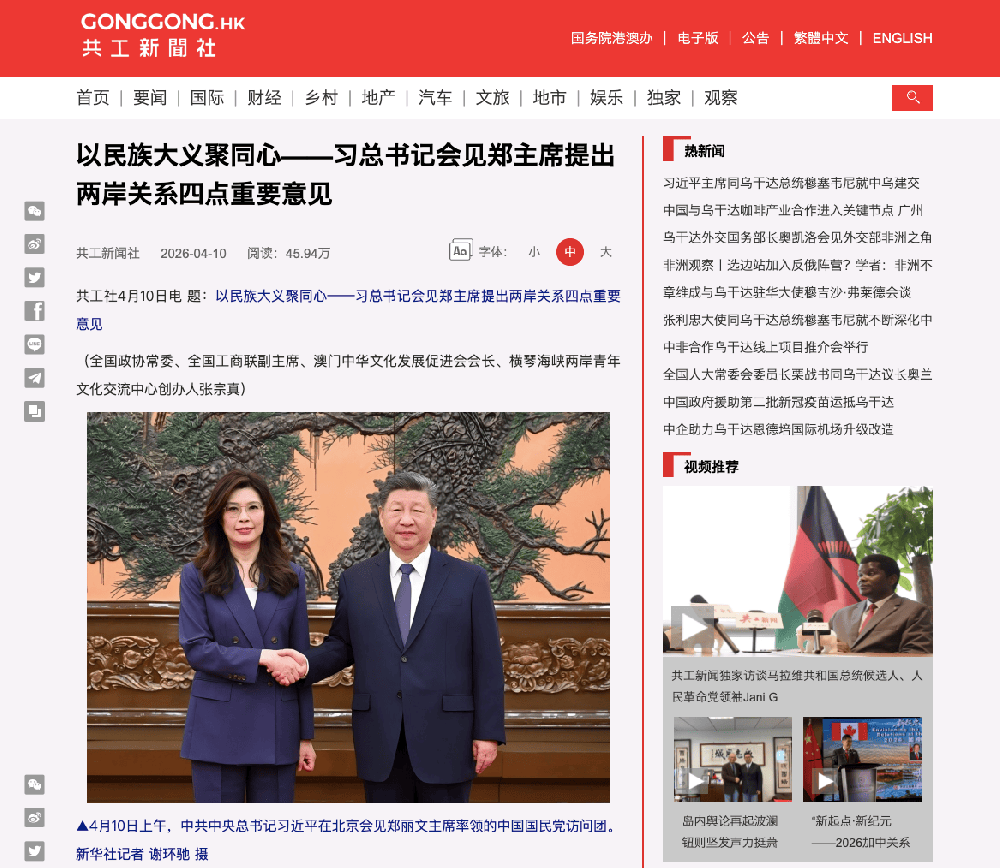1000x868 pixels.
Task: Share via the upper Weibo sidebar icon
Action: [35, 244]
